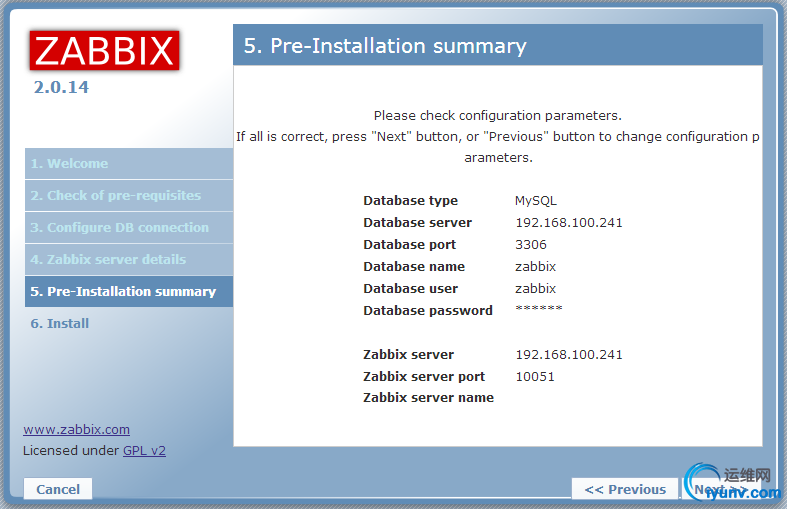This screenshot has width=787, height=509.
Task: Proceed with the Next >> button
Action: coord(721,489)
